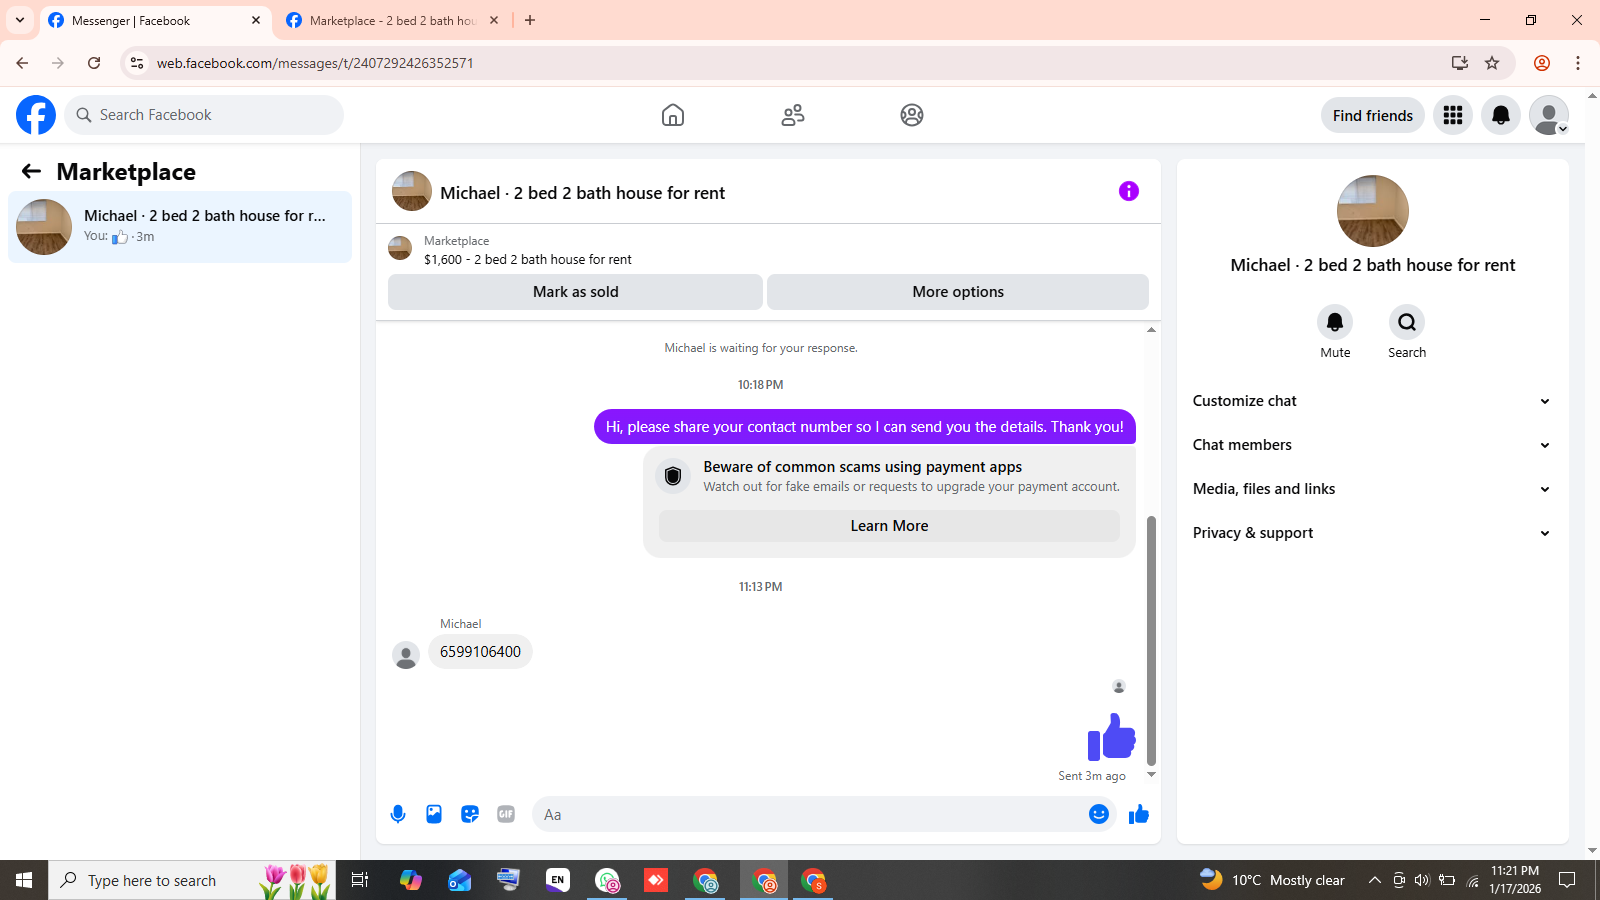1600x900 pixels.
Task: Expand Customize chat section
Action: point(1372,401)
